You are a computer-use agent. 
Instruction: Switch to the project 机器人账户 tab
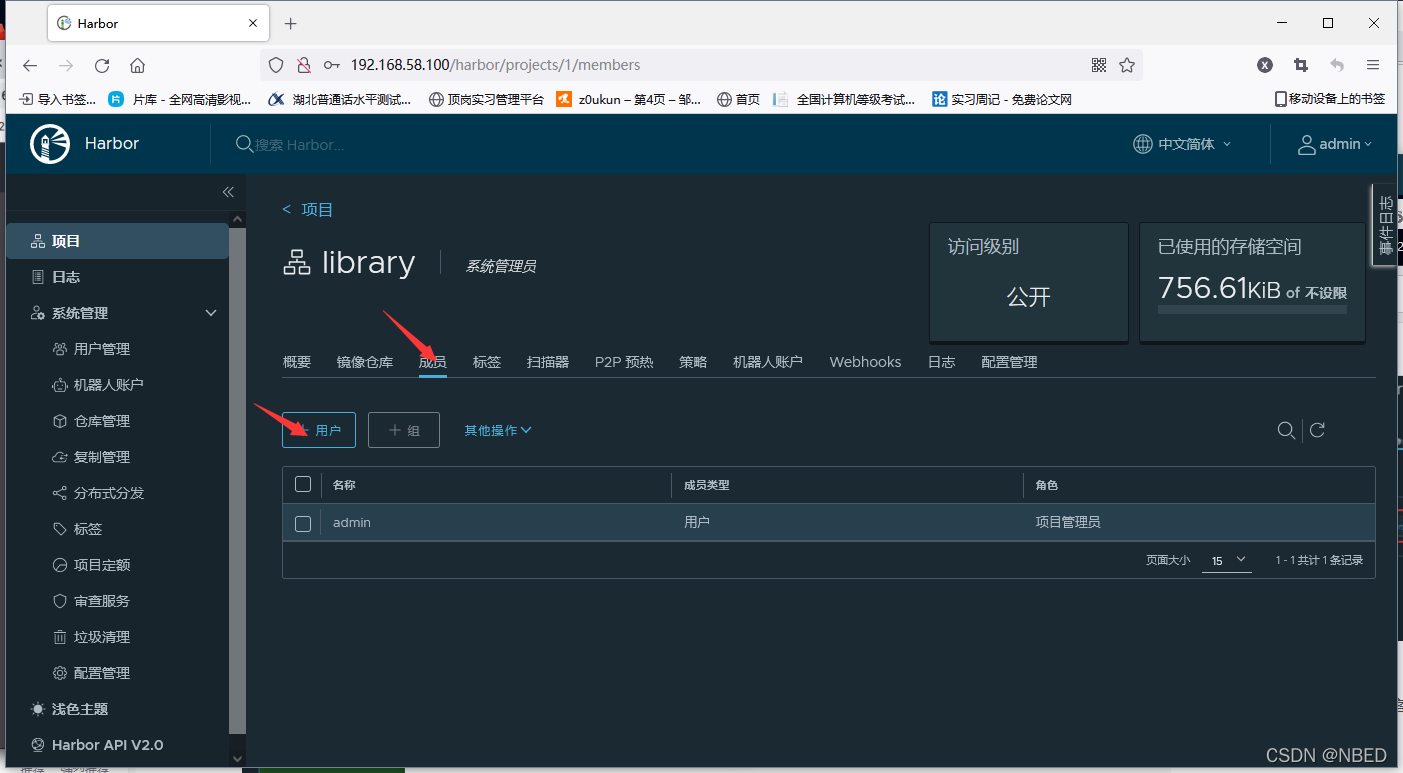[x=768, y=362]
